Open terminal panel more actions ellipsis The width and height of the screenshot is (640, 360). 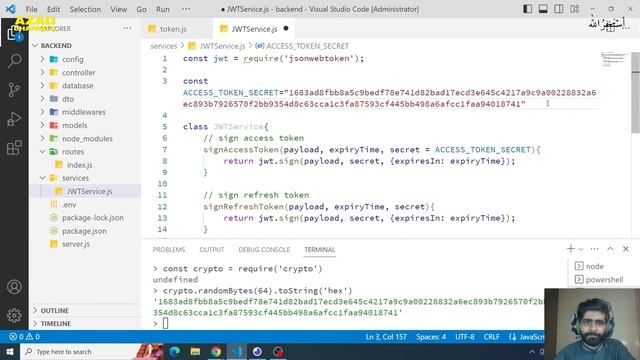pos(594,249)
